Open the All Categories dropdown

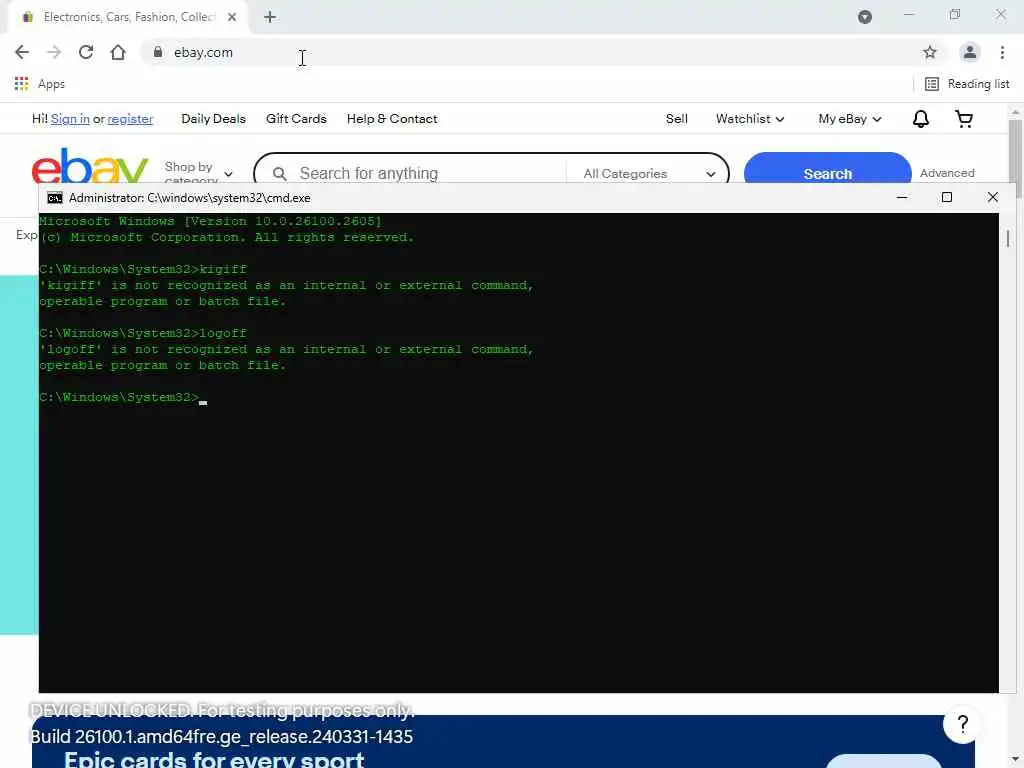coord(649,174)
